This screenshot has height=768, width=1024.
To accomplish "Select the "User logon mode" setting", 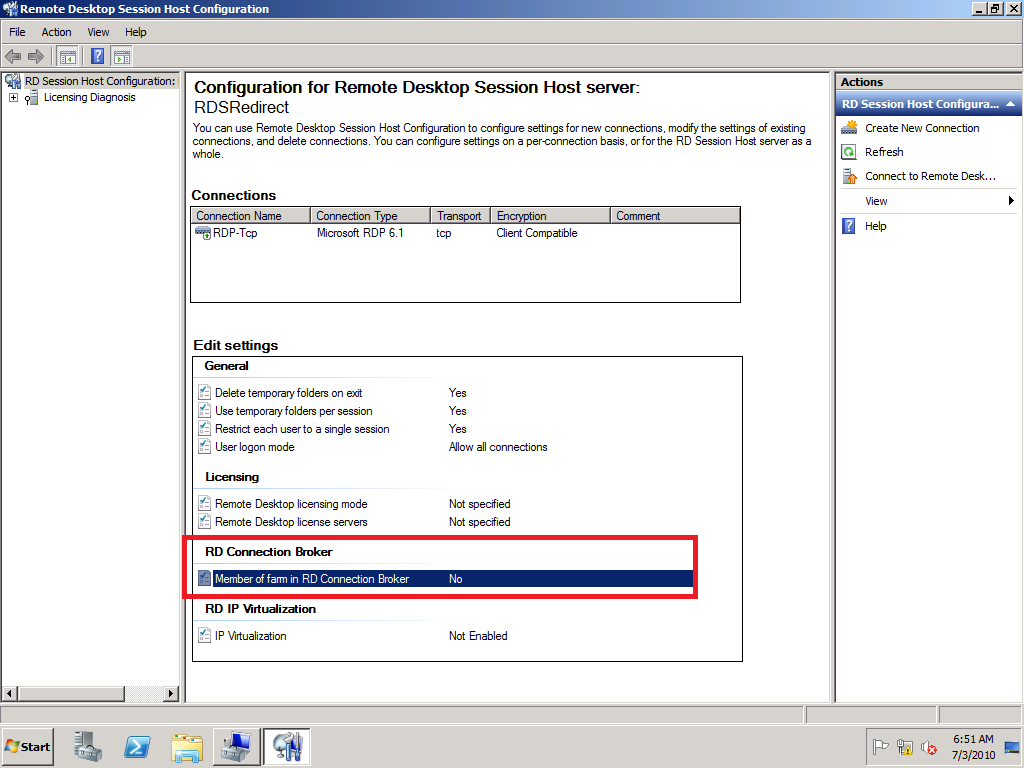I will click(x=255, y=447).
